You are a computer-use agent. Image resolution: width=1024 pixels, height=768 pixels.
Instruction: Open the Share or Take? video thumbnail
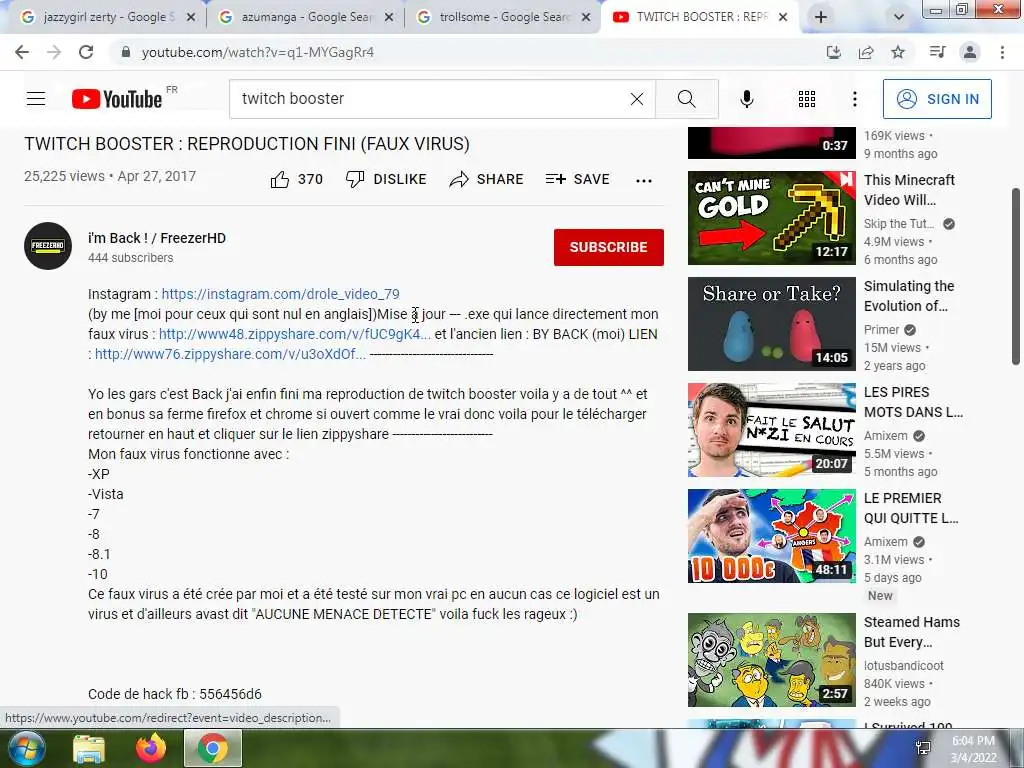click(771, 324)
